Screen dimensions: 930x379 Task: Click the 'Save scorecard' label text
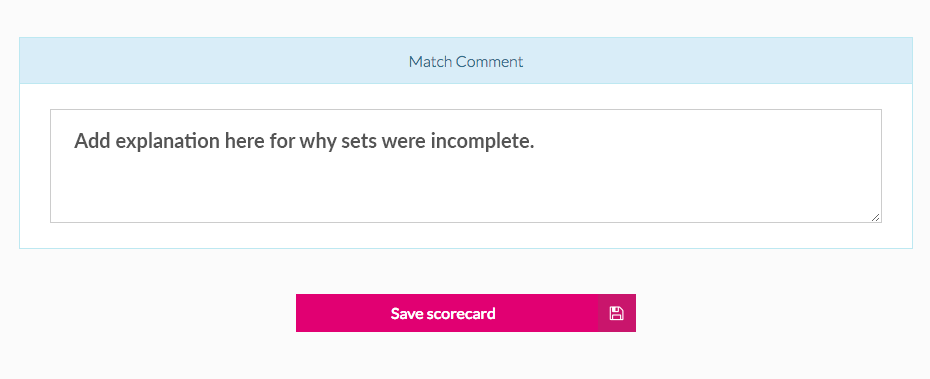443,313
